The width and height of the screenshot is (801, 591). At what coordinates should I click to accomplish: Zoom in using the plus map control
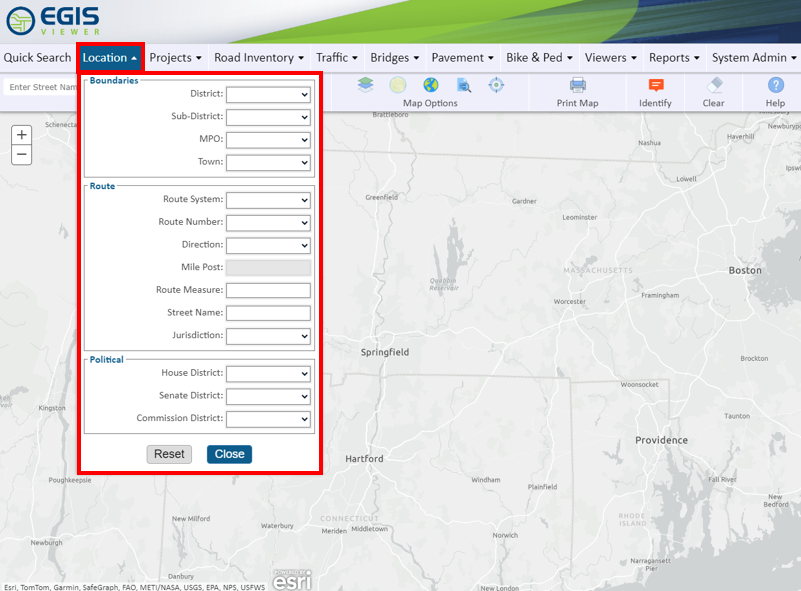click(x=21, y=133)
